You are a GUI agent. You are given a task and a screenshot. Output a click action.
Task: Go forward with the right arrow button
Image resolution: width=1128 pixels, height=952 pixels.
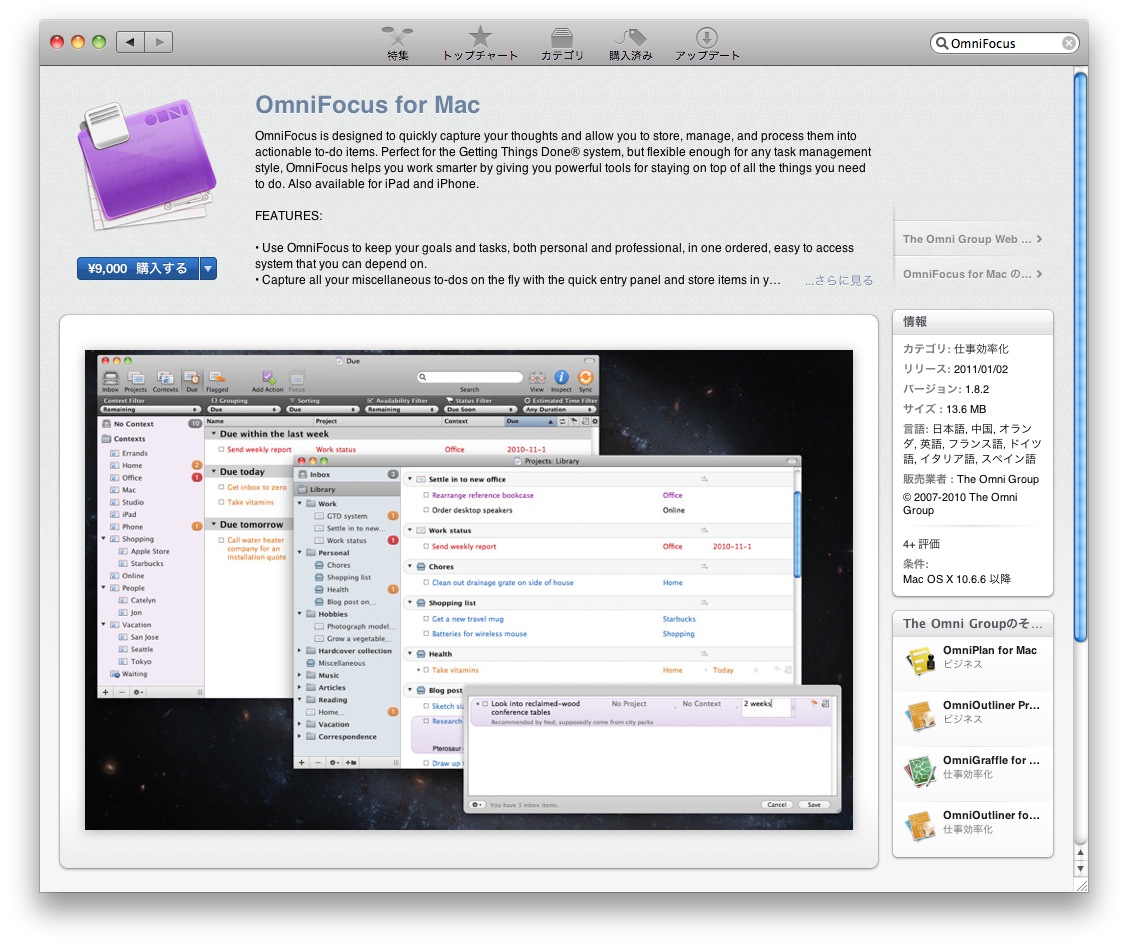(159, 42)
